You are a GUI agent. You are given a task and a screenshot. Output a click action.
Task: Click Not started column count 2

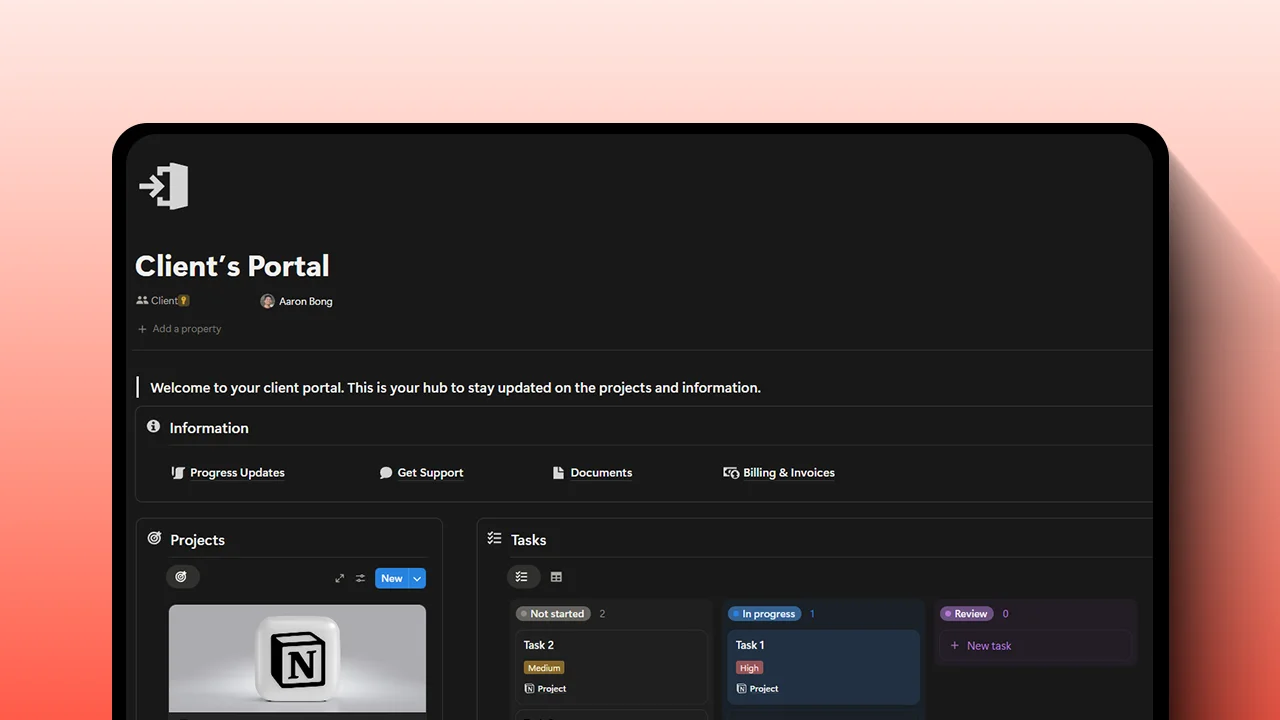[x=602, y=614]
